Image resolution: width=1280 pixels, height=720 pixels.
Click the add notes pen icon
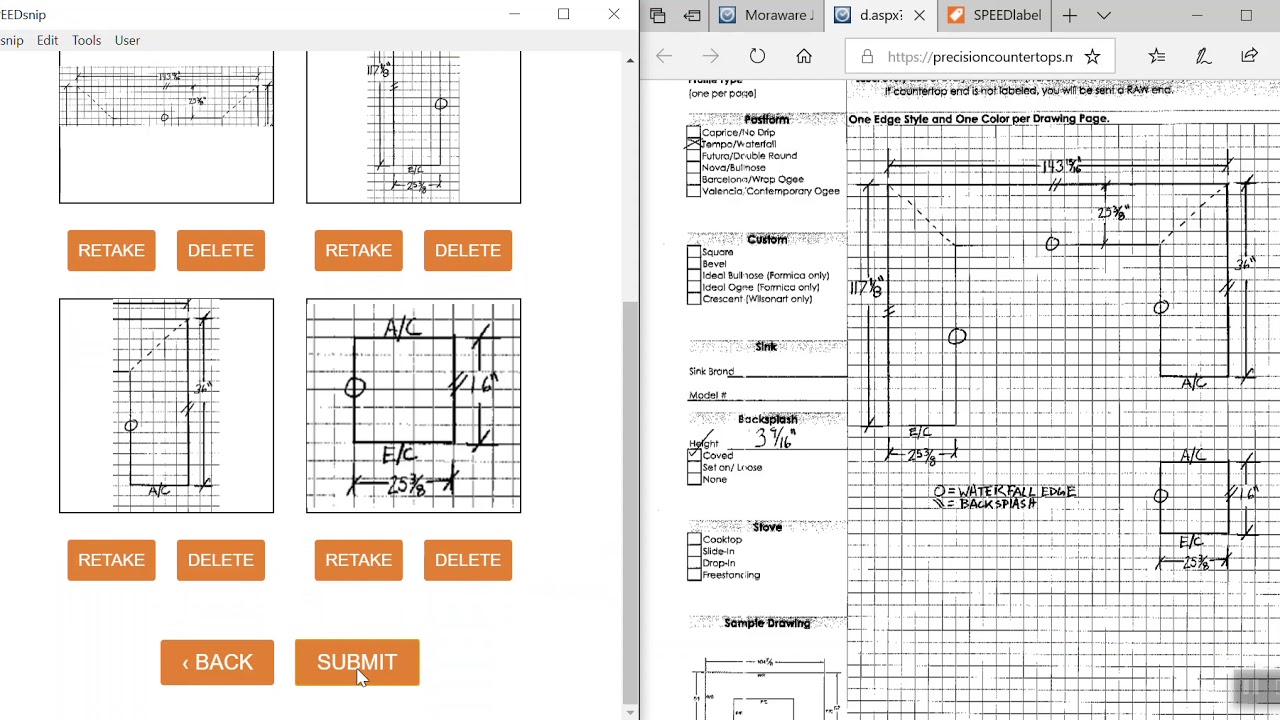tap(1203, 57)
